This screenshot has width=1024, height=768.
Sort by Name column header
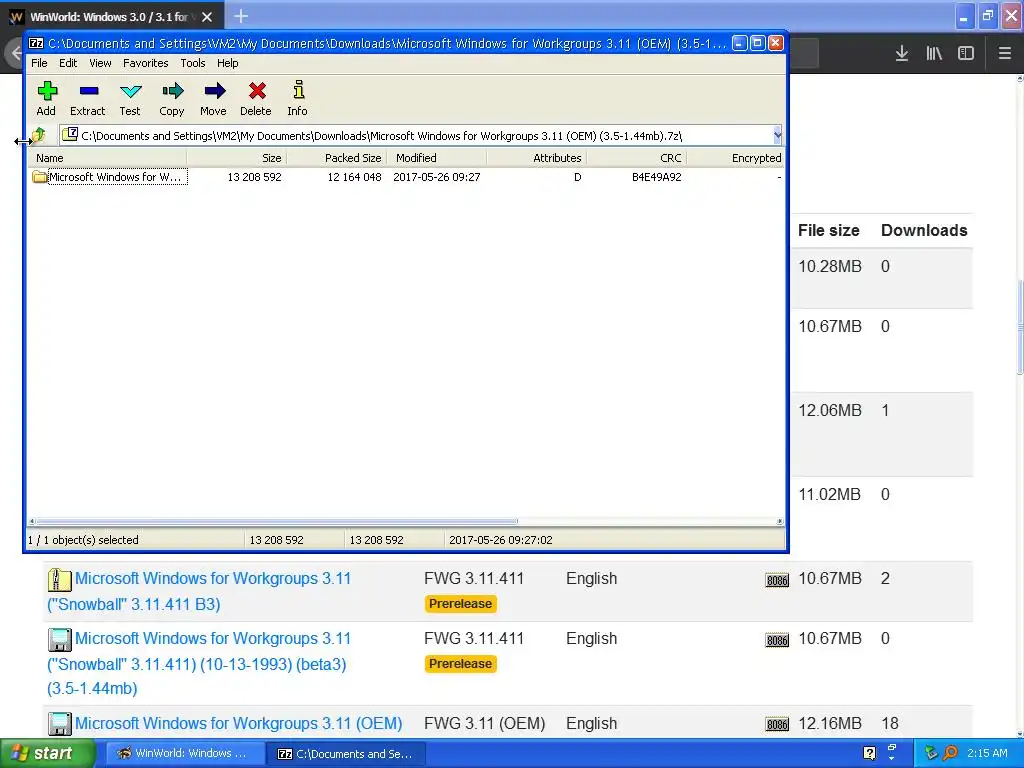click(x=108, y=158)
